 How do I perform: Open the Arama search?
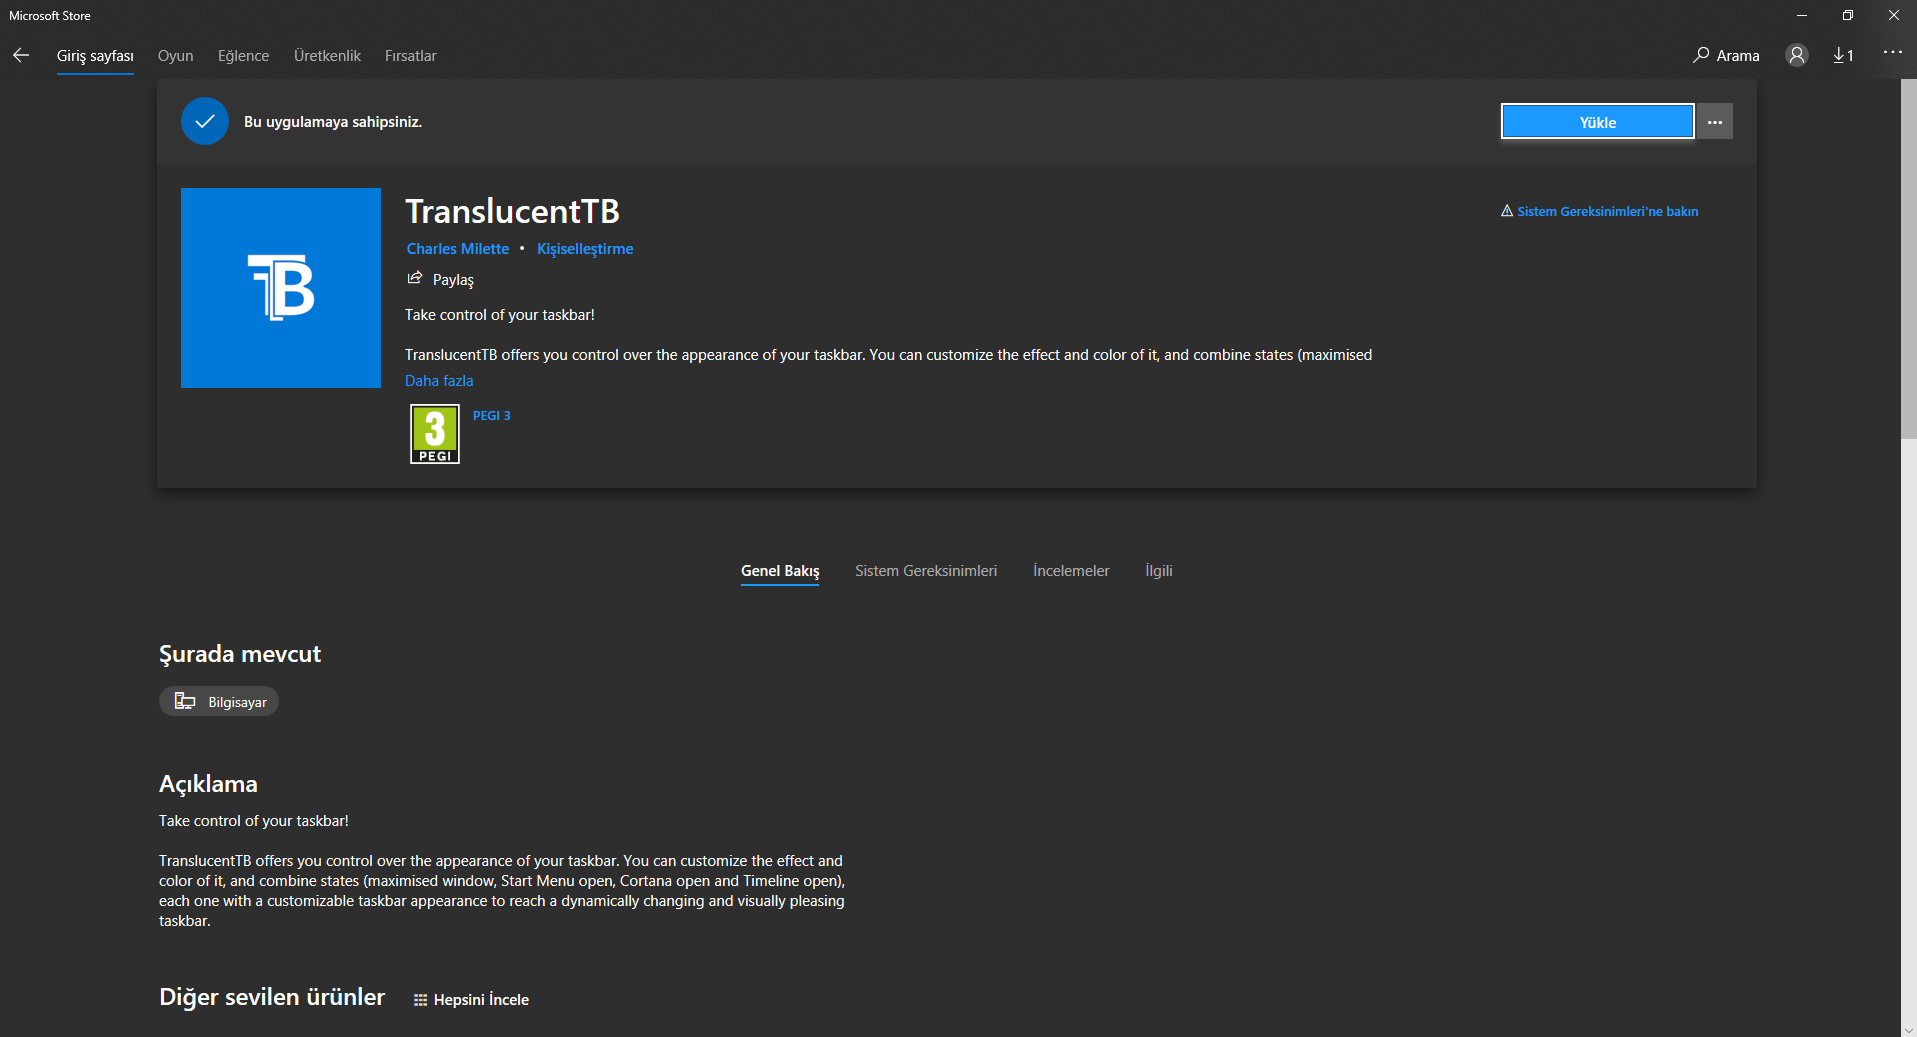[1726, 56]
